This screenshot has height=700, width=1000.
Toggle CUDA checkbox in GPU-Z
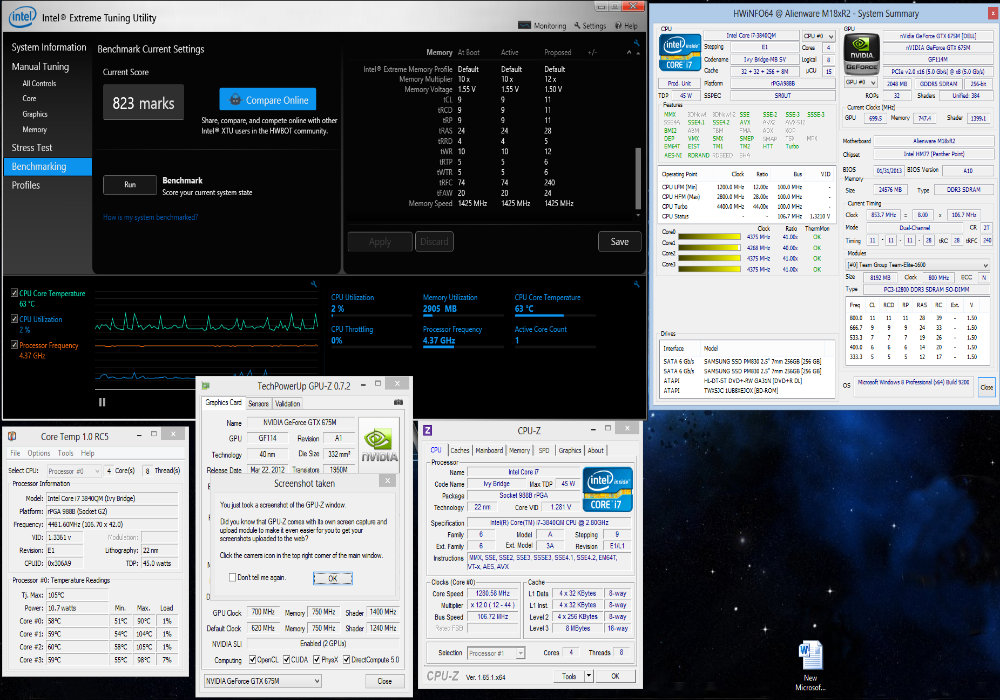point(286,659)
